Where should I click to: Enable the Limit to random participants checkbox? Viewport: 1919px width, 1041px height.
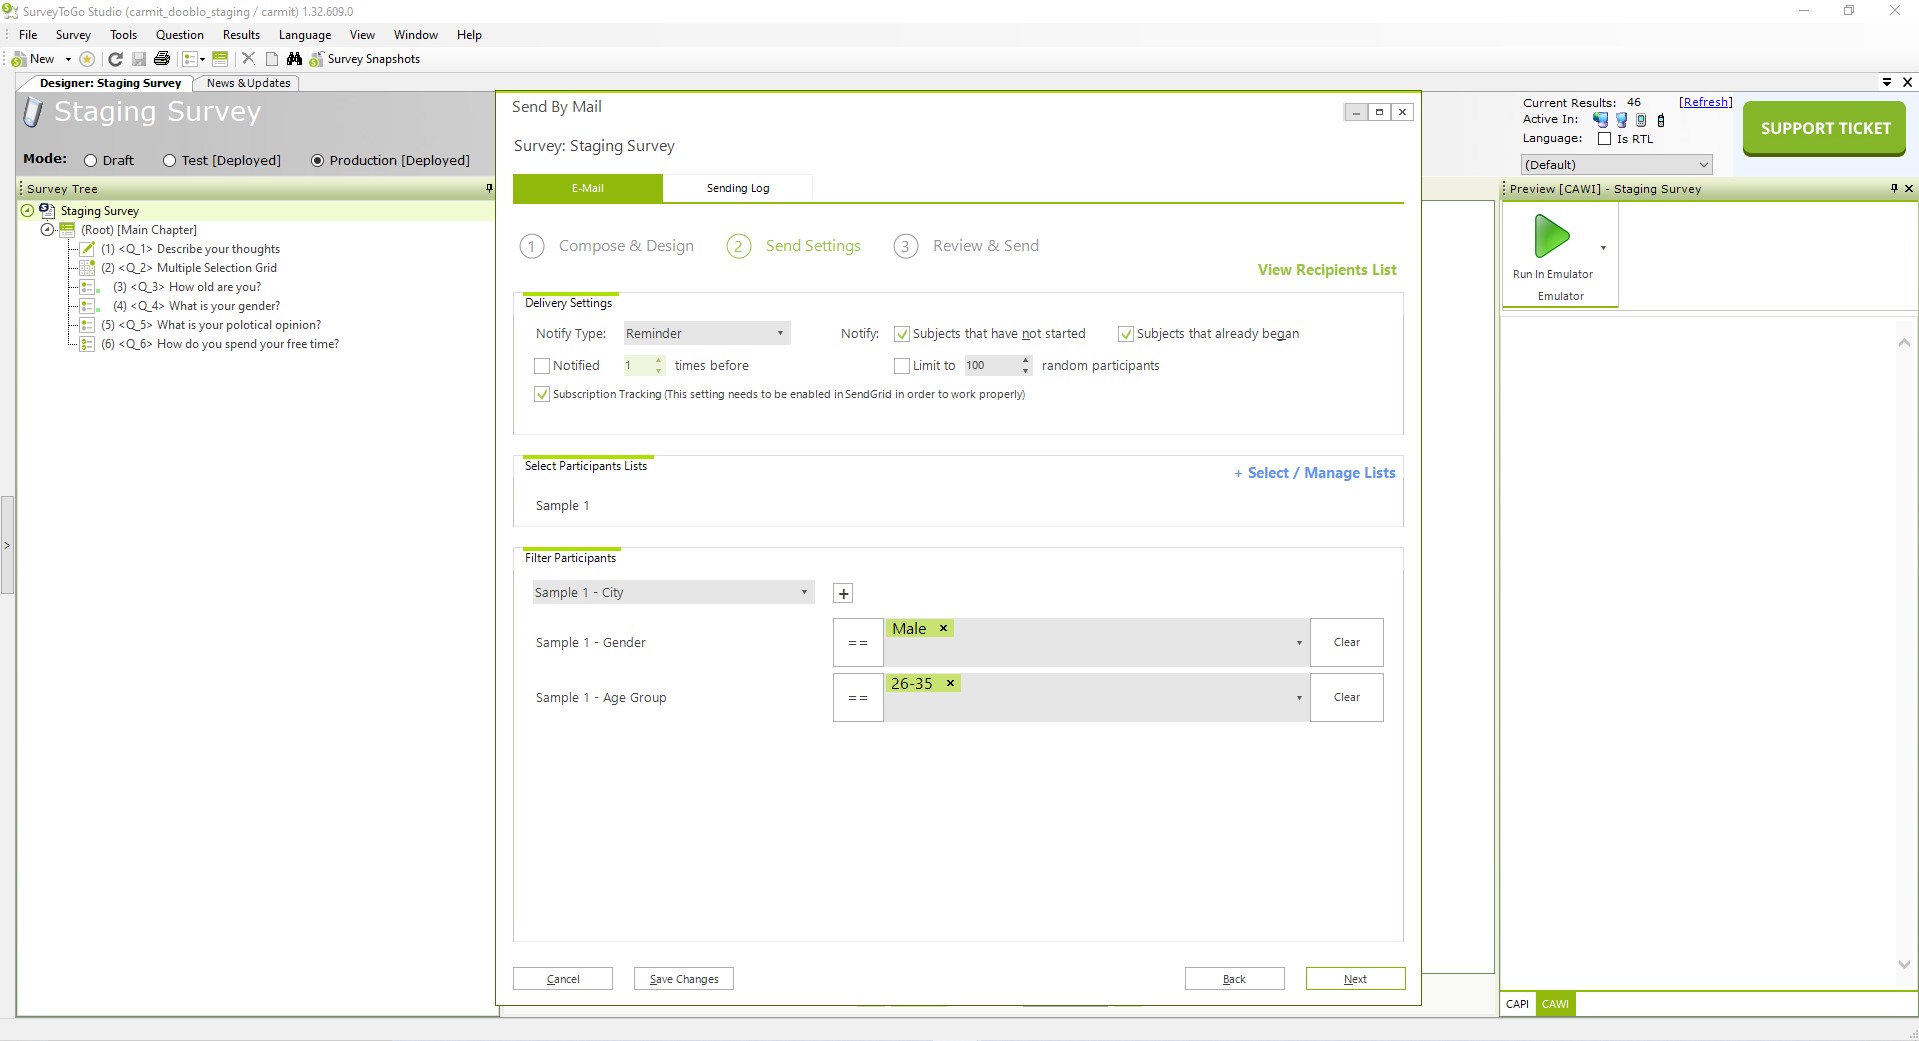[x=902, y=366]
